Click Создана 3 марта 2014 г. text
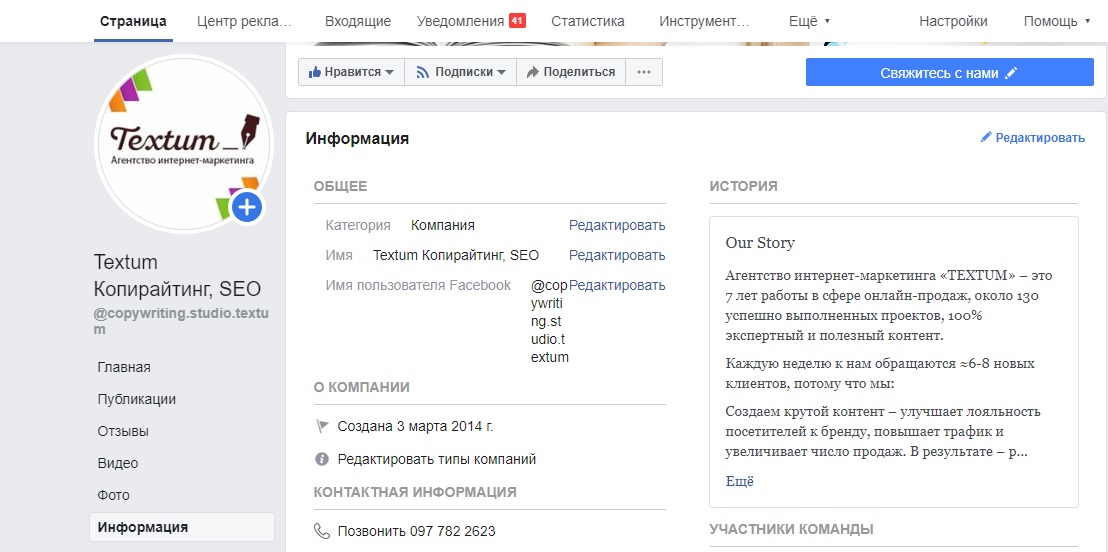This screenshot has height=552, width=1108. pyautogui.click(x=416, y=426)
